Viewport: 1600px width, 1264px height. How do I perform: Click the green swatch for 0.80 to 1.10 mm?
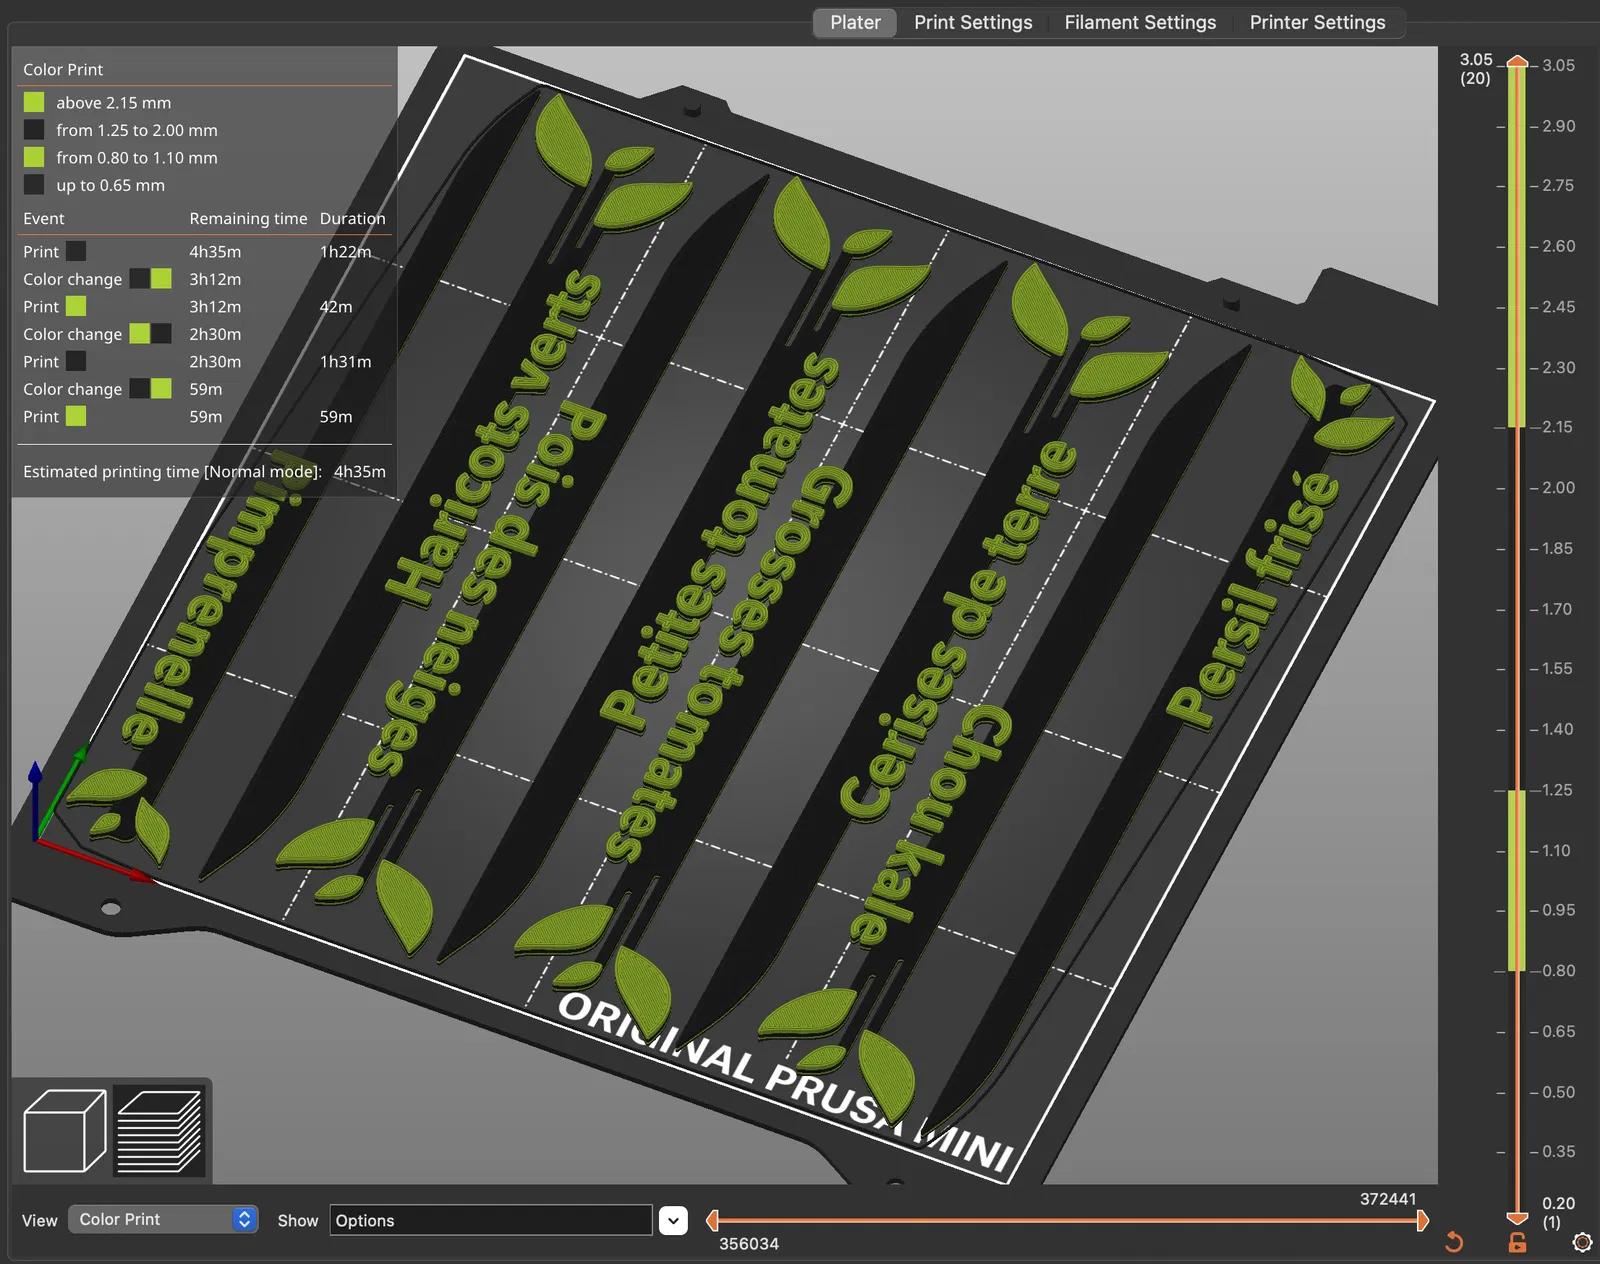(34, 157)
